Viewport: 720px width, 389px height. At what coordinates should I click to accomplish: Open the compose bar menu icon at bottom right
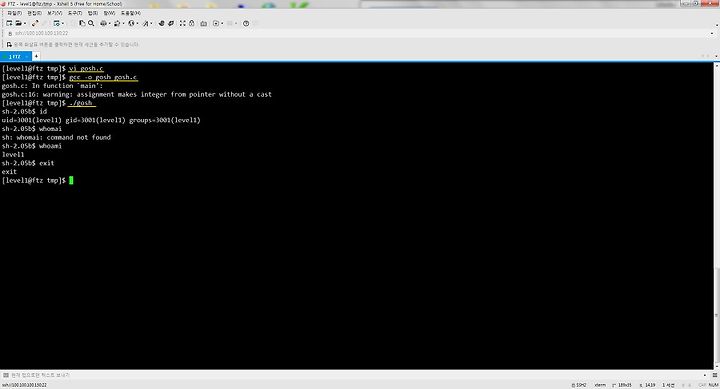point(714,375)
